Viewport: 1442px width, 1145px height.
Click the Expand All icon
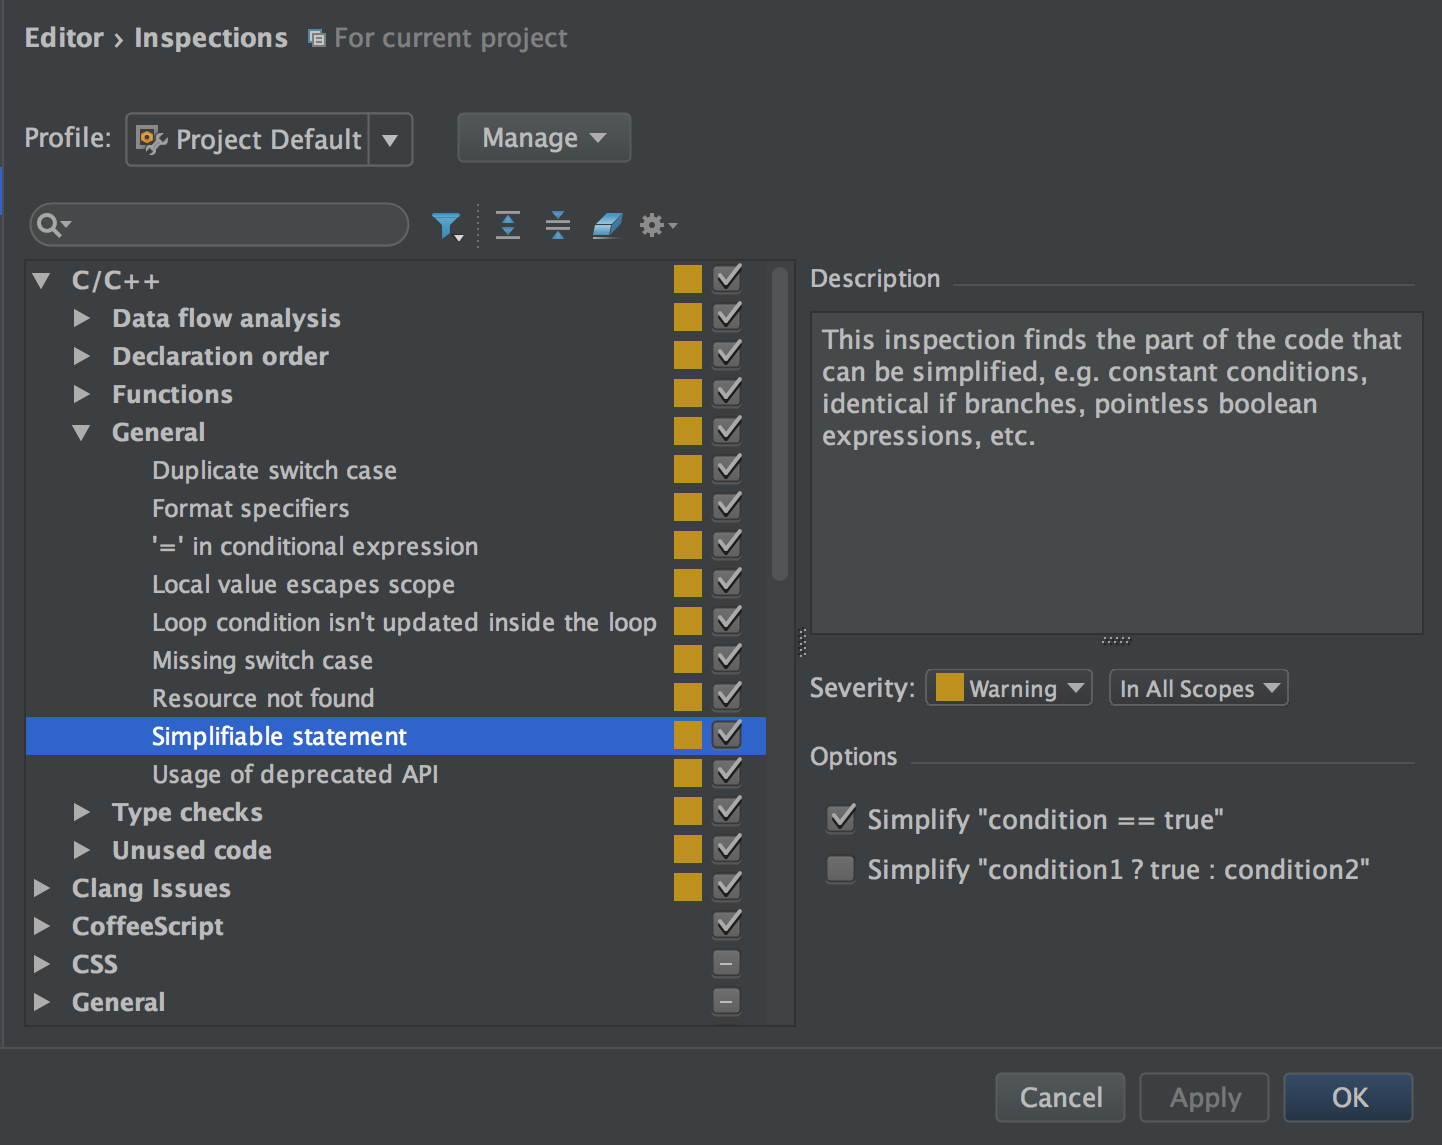(508, 226)
